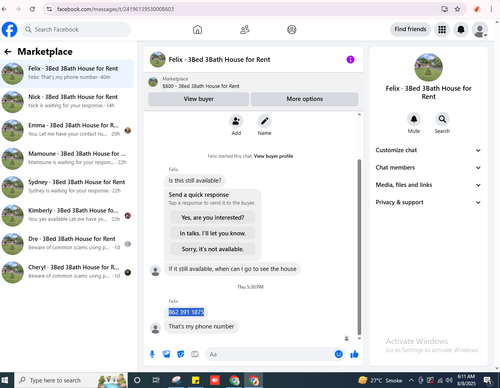Screen dimensions: 500x388
Task: Open the taskbar clock and date
Action: click(466, 380)
